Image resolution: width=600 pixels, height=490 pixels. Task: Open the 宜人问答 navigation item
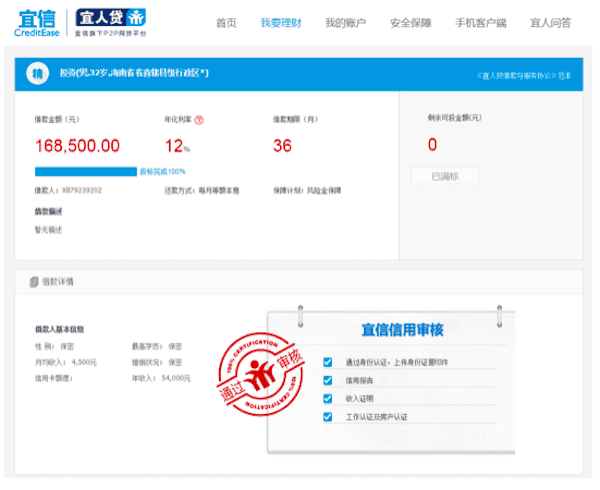pyautogui.click(x=551, y=22)
